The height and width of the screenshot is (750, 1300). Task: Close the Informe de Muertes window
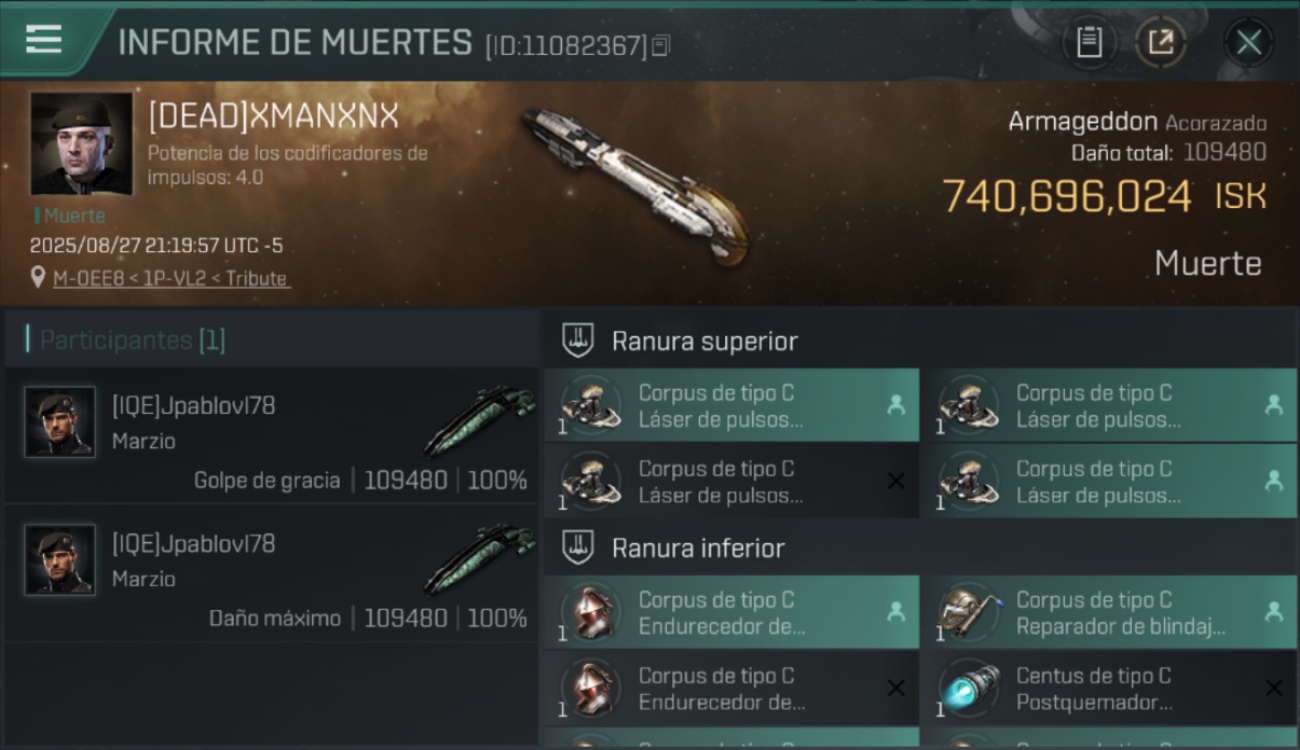coord(1249,42)
